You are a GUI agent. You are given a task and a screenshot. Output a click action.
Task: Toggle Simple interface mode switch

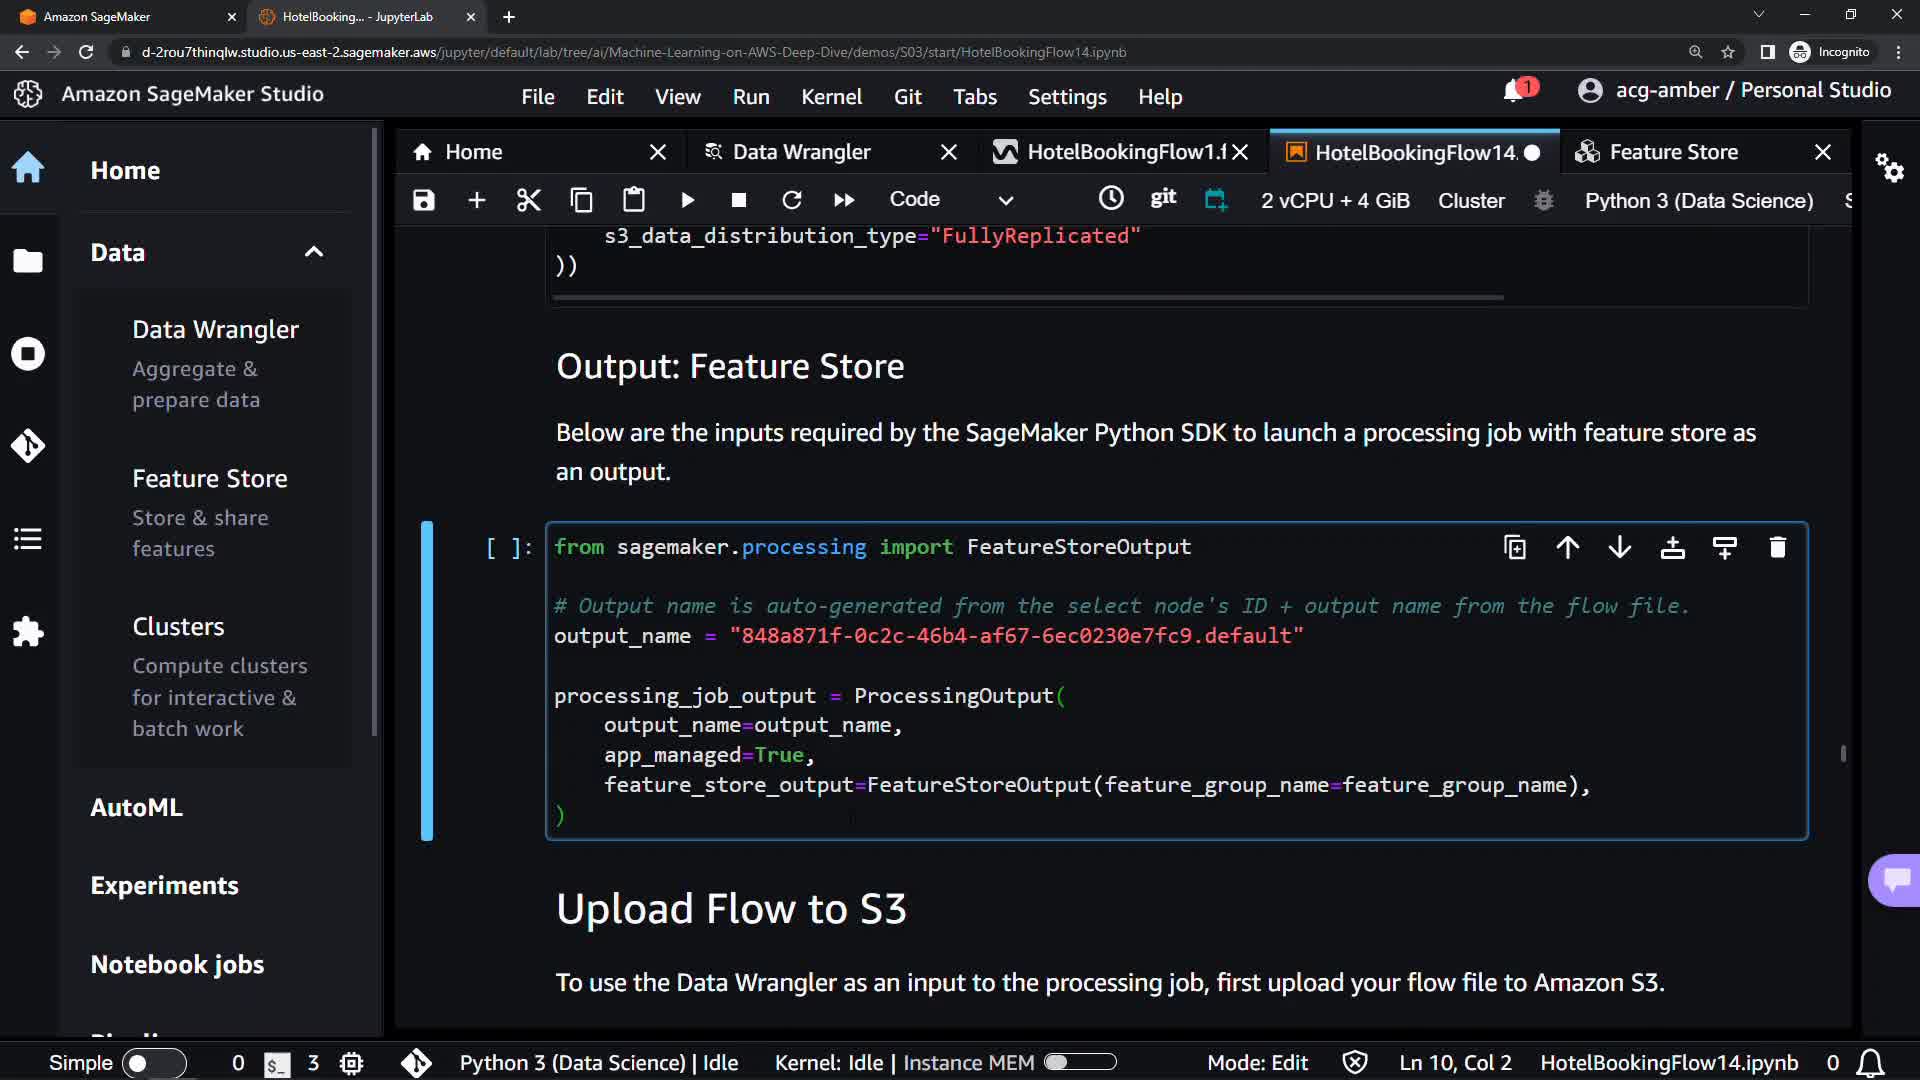pos(155,1063)
